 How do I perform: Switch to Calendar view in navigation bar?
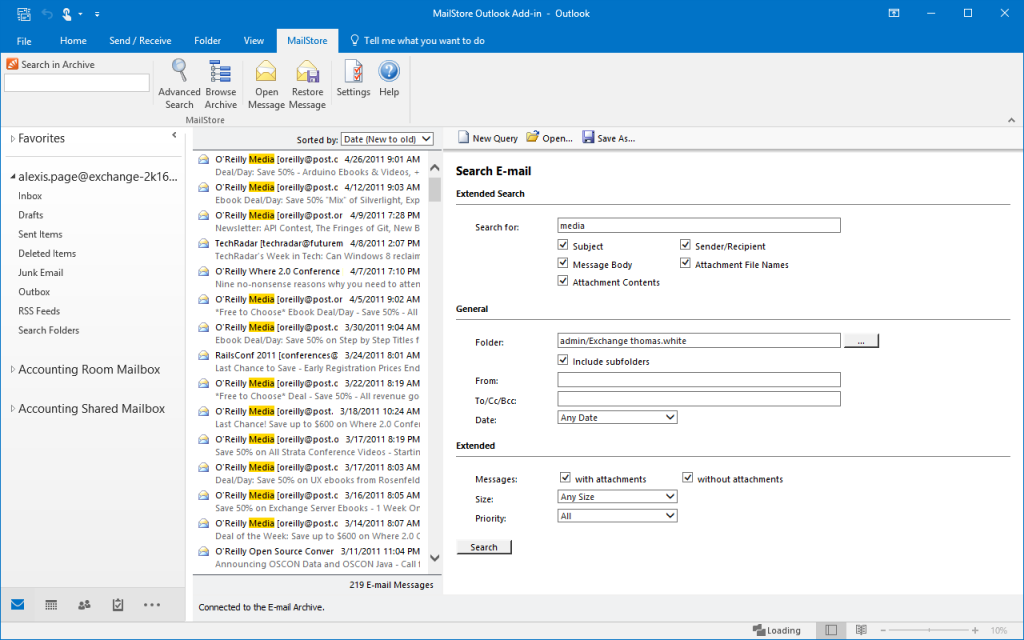pos(51,604)
